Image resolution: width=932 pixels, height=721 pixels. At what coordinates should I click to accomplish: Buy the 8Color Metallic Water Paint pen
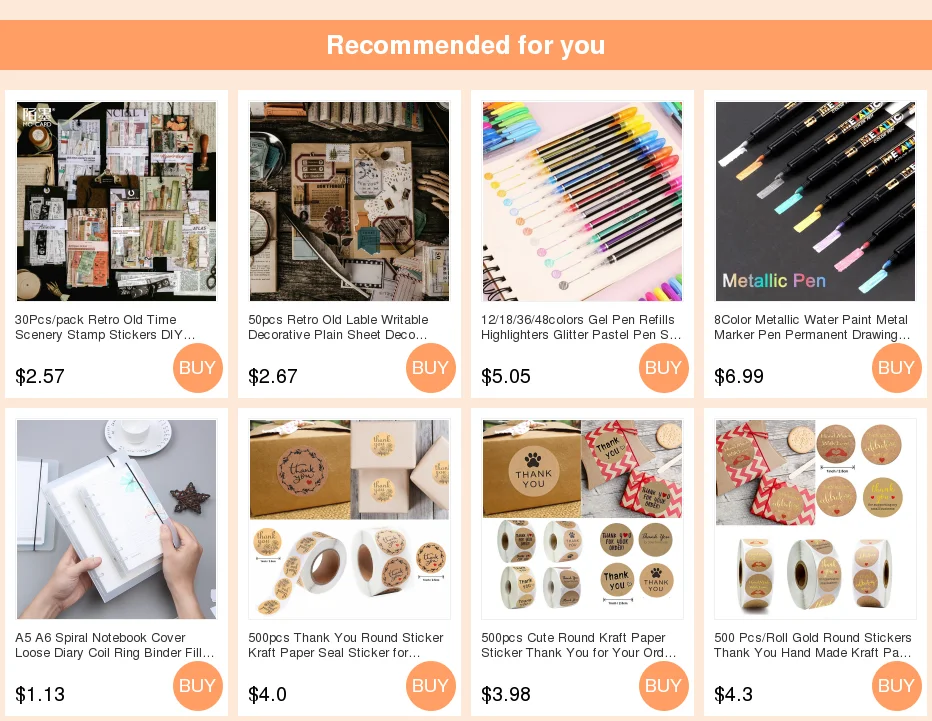(x=897, y=367)
